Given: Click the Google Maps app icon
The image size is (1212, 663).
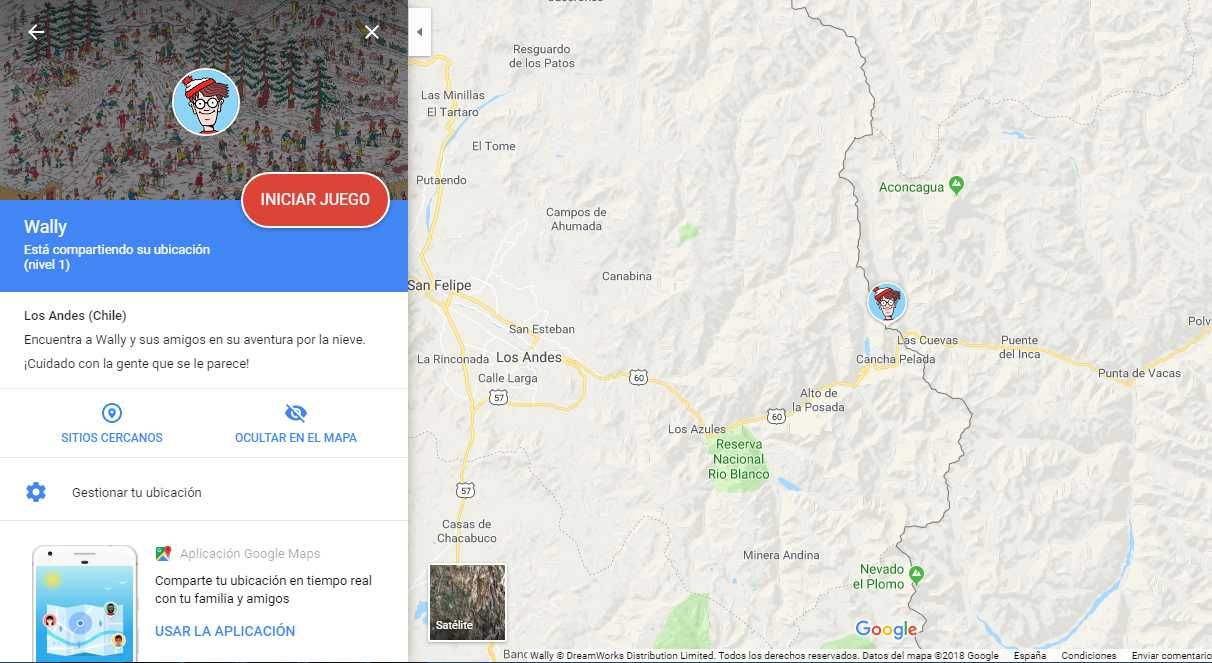Looking at the screenshot, I should coord(163,553).
